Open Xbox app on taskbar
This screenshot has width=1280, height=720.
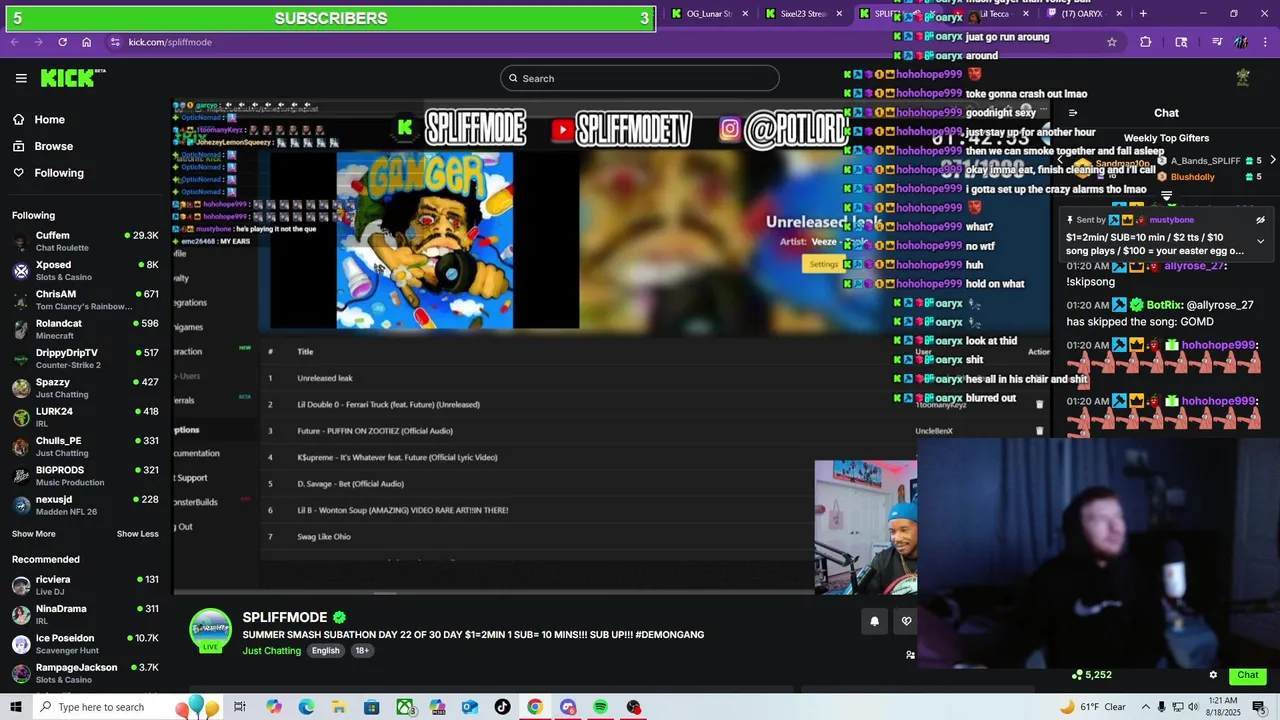coord(405,707)
